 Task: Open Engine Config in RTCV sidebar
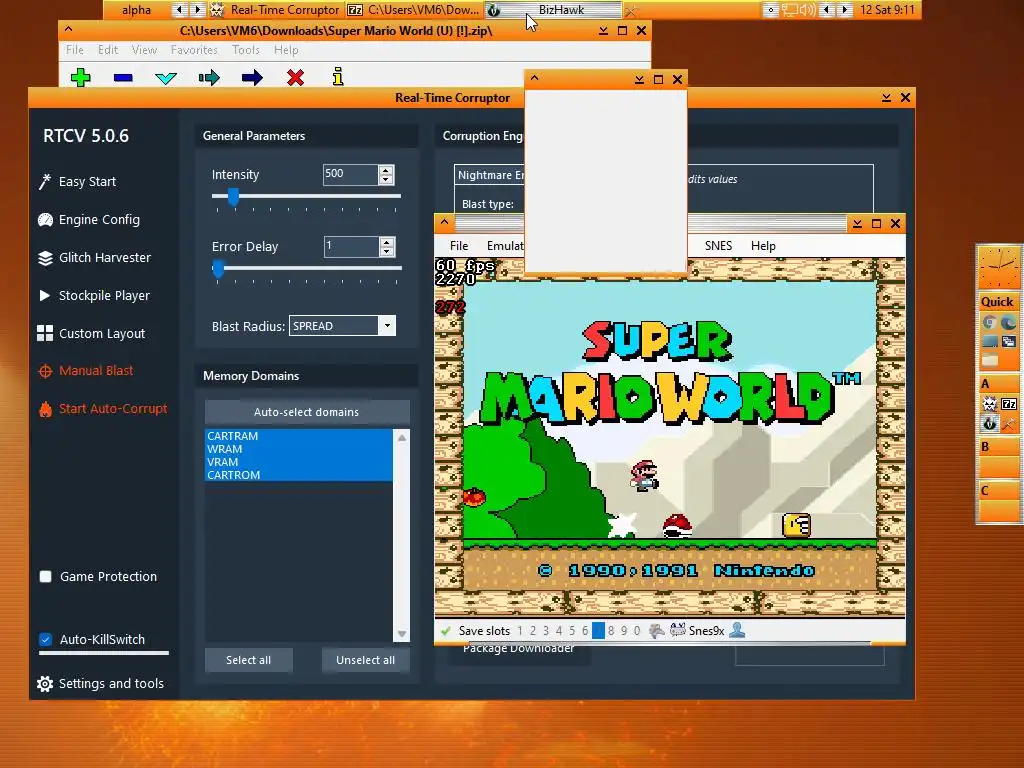pyautogui.click(x=89, y=219)
